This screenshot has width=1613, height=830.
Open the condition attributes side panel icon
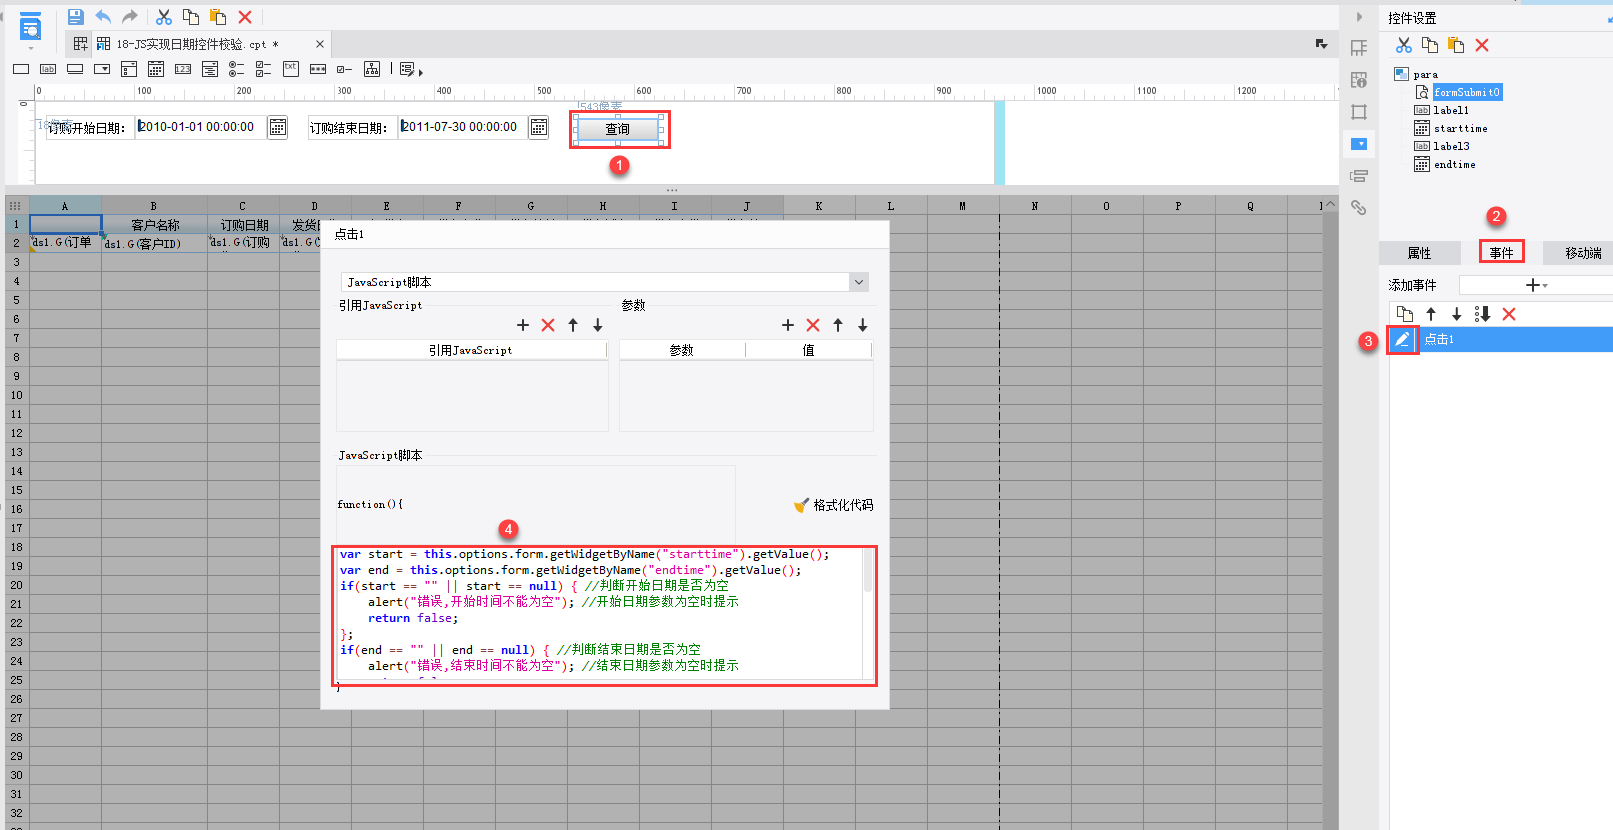tap(1359, 176)
